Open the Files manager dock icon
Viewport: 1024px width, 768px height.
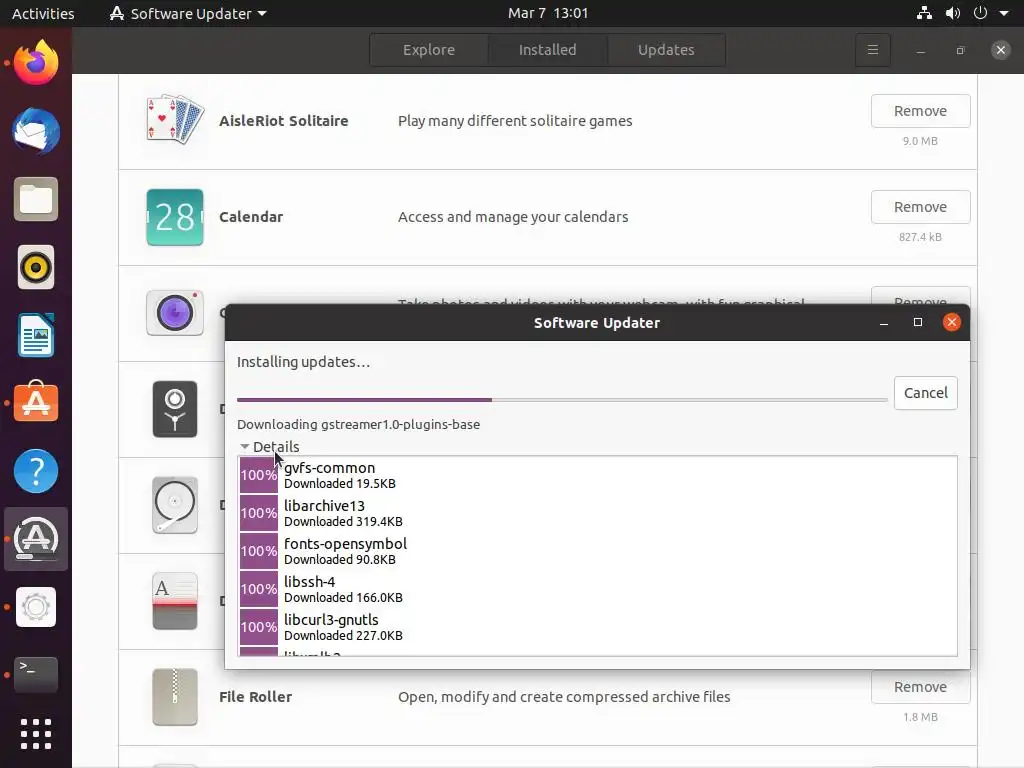point(36,199)
